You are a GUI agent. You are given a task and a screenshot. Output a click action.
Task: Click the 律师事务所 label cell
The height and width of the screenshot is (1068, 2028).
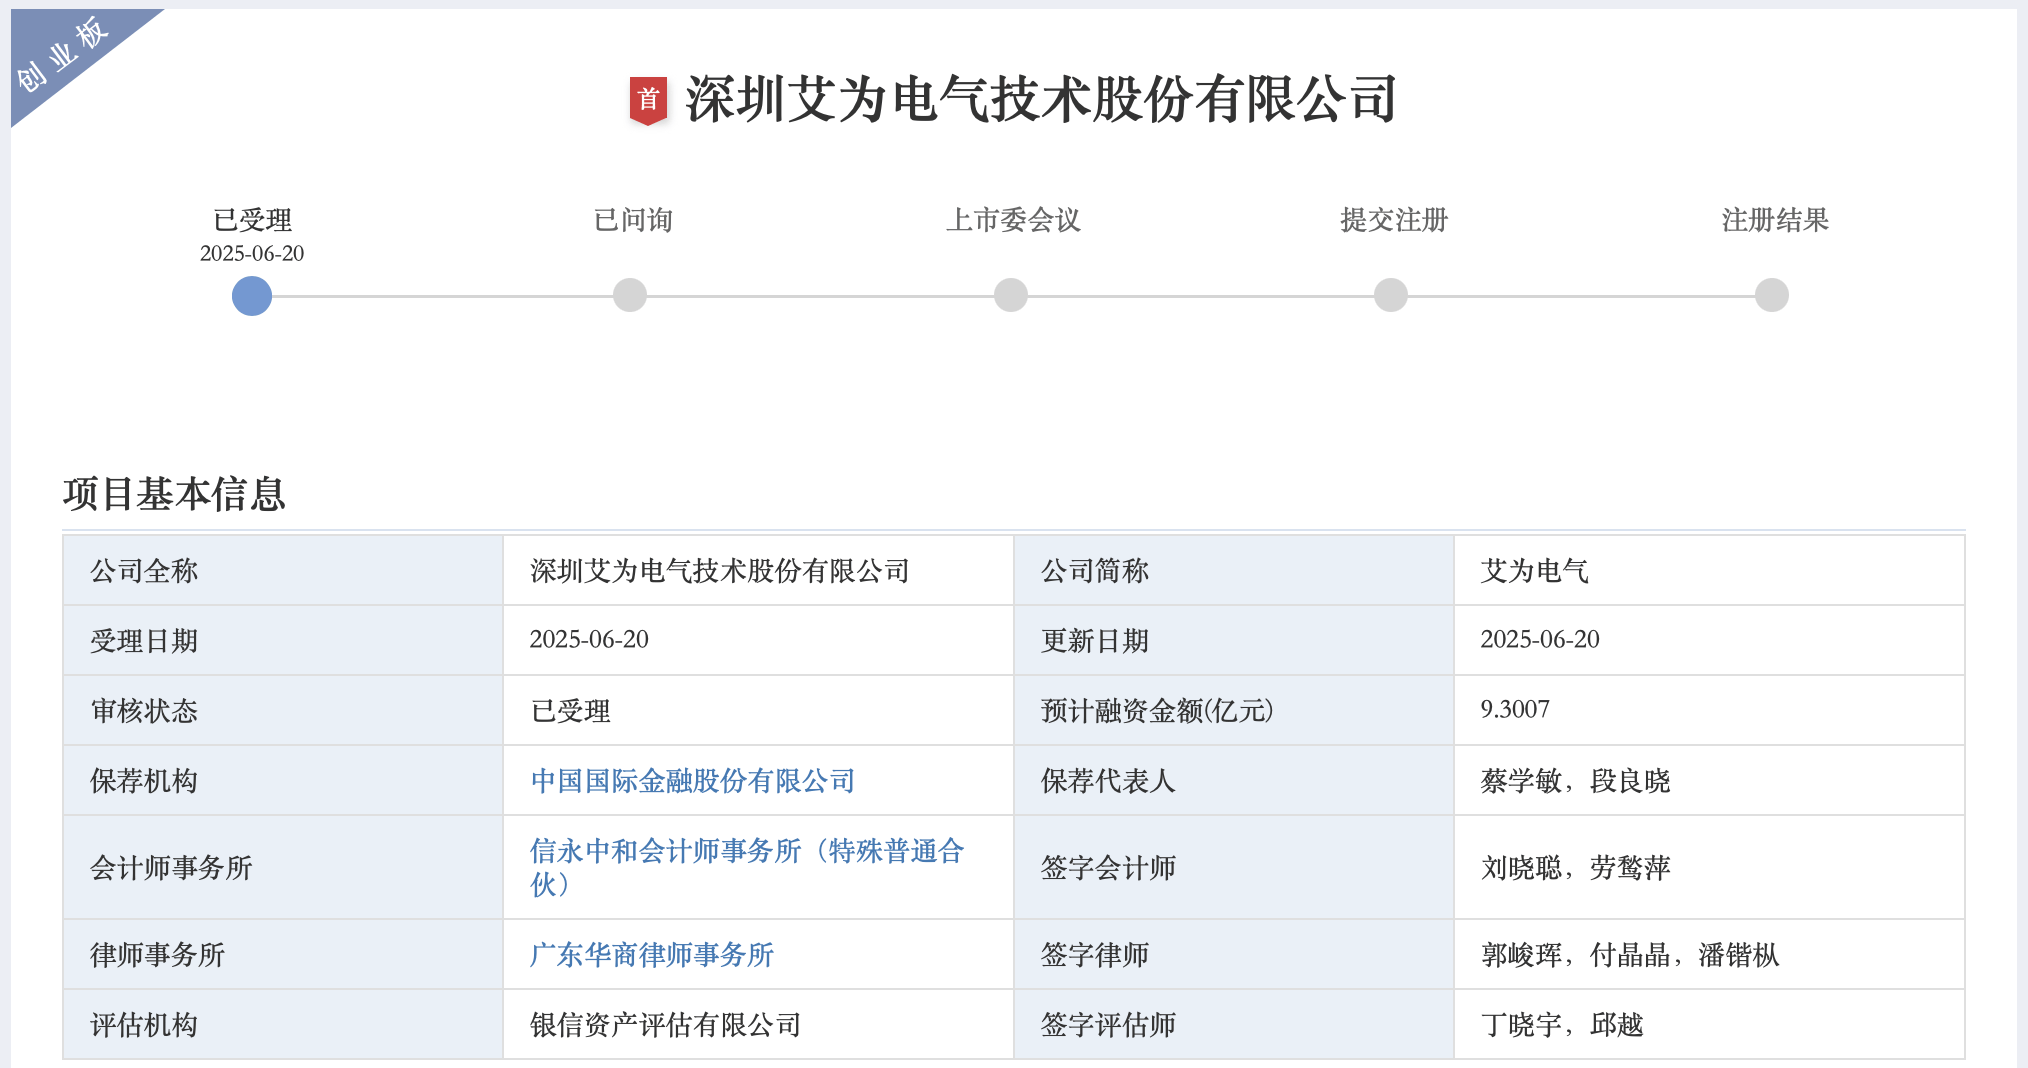tap(283, 954)
